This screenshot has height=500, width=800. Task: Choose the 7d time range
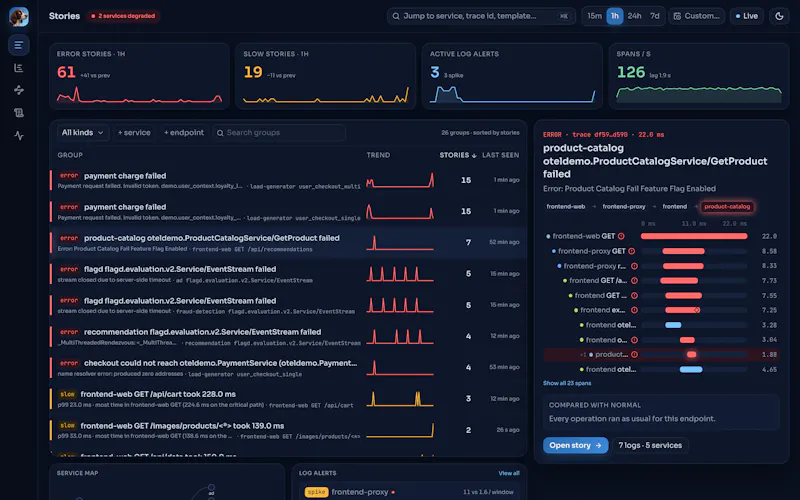point(655,16)
